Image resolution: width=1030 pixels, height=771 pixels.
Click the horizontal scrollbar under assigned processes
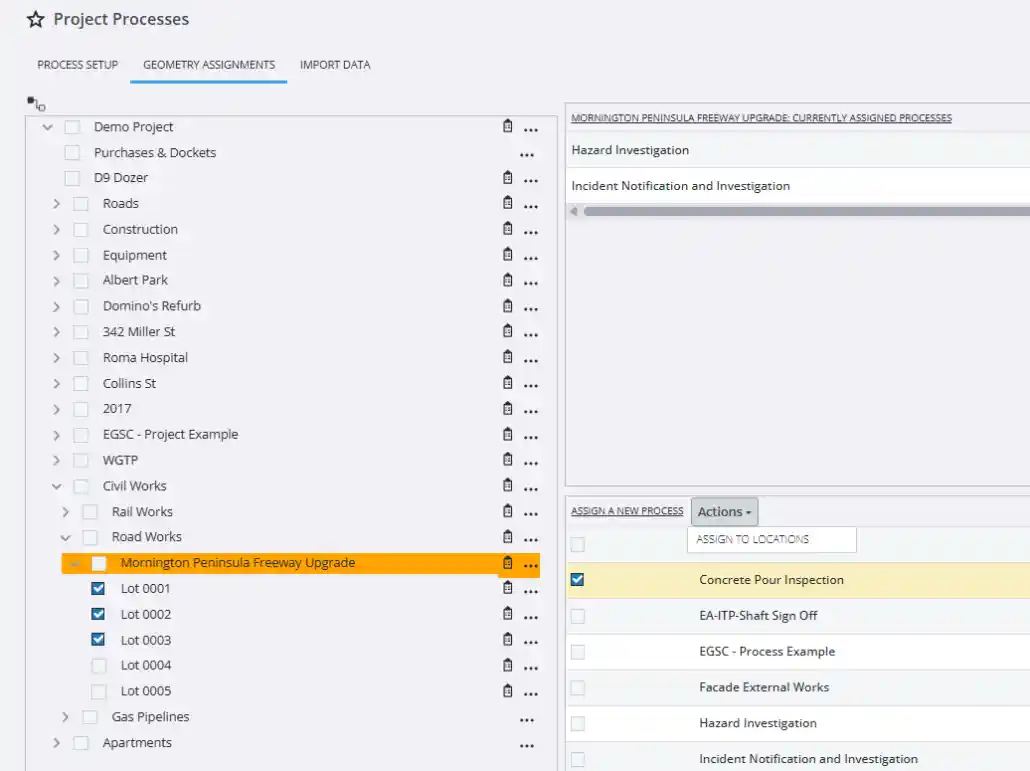(800, 211)
